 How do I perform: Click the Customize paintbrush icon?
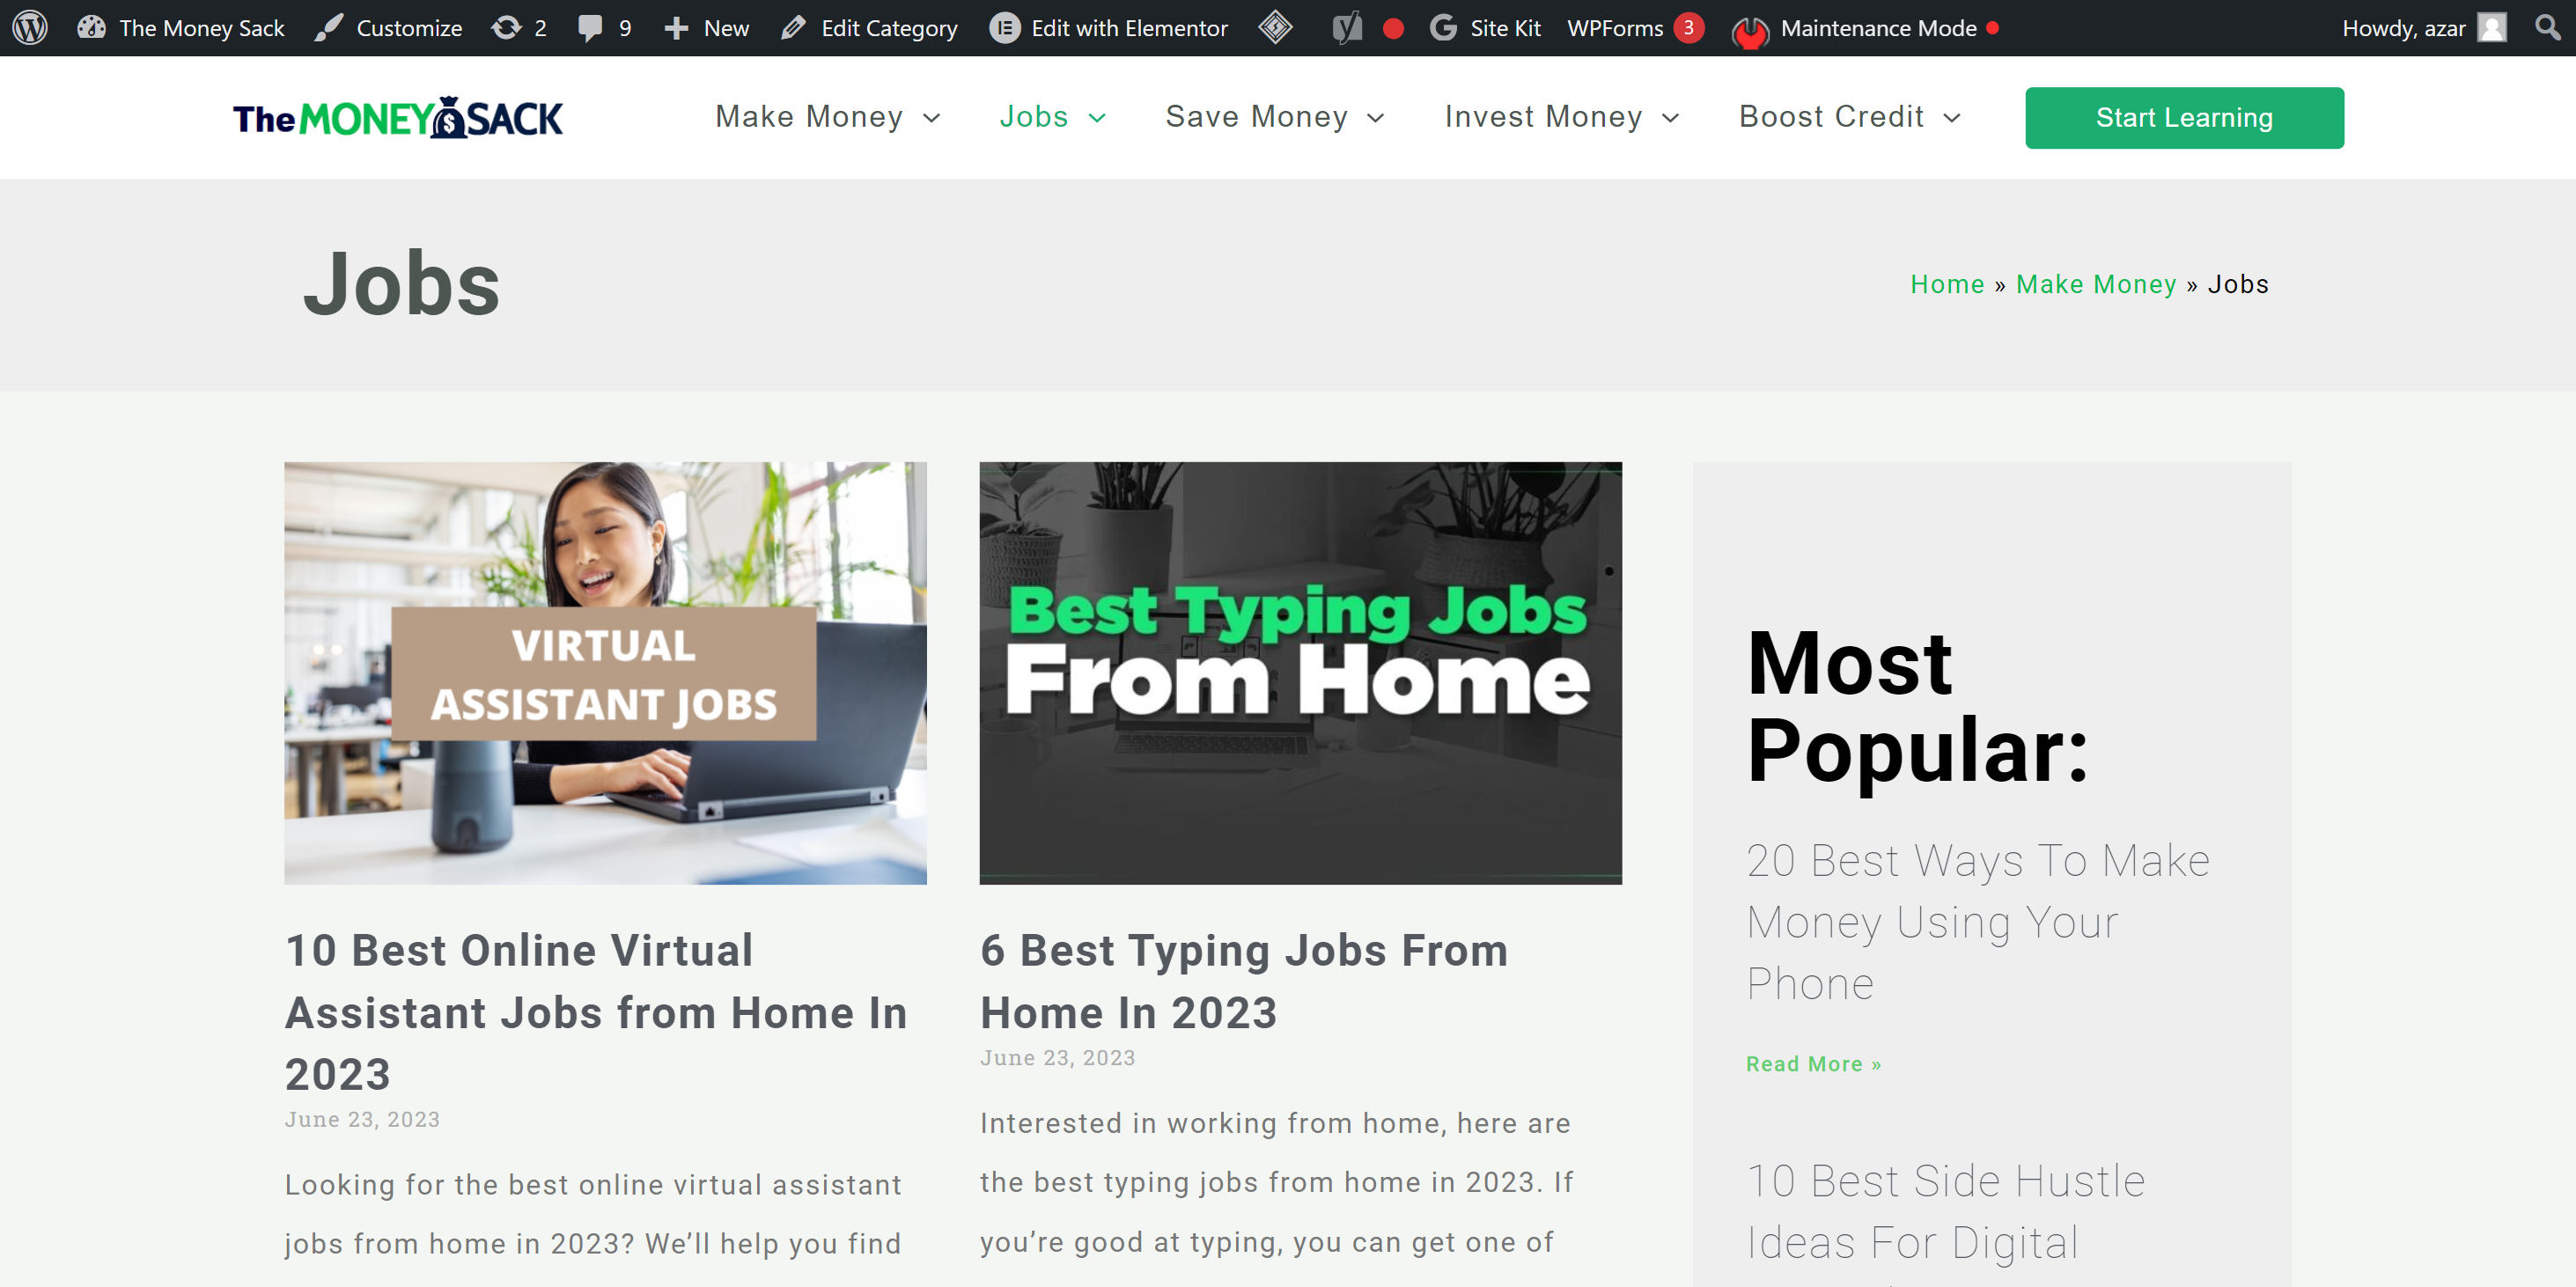pos(328,27)
